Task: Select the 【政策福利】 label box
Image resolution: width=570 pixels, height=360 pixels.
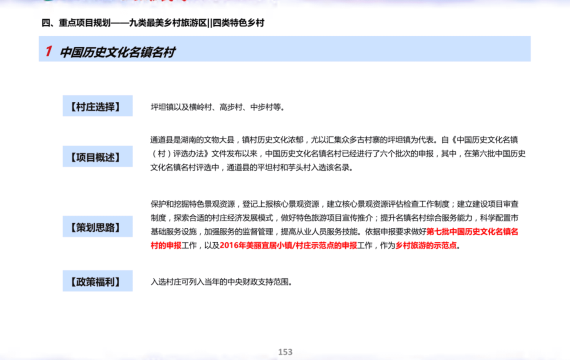Action: pyautogui.click(x=97, y=281)
